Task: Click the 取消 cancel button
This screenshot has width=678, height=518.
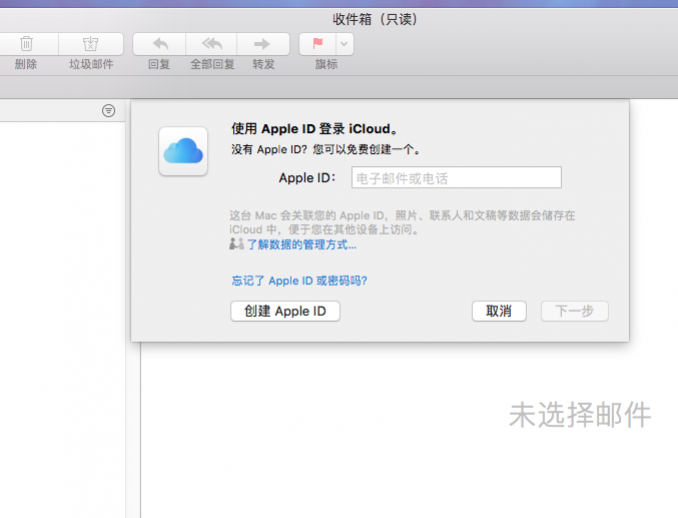Action: pos(499,311)
